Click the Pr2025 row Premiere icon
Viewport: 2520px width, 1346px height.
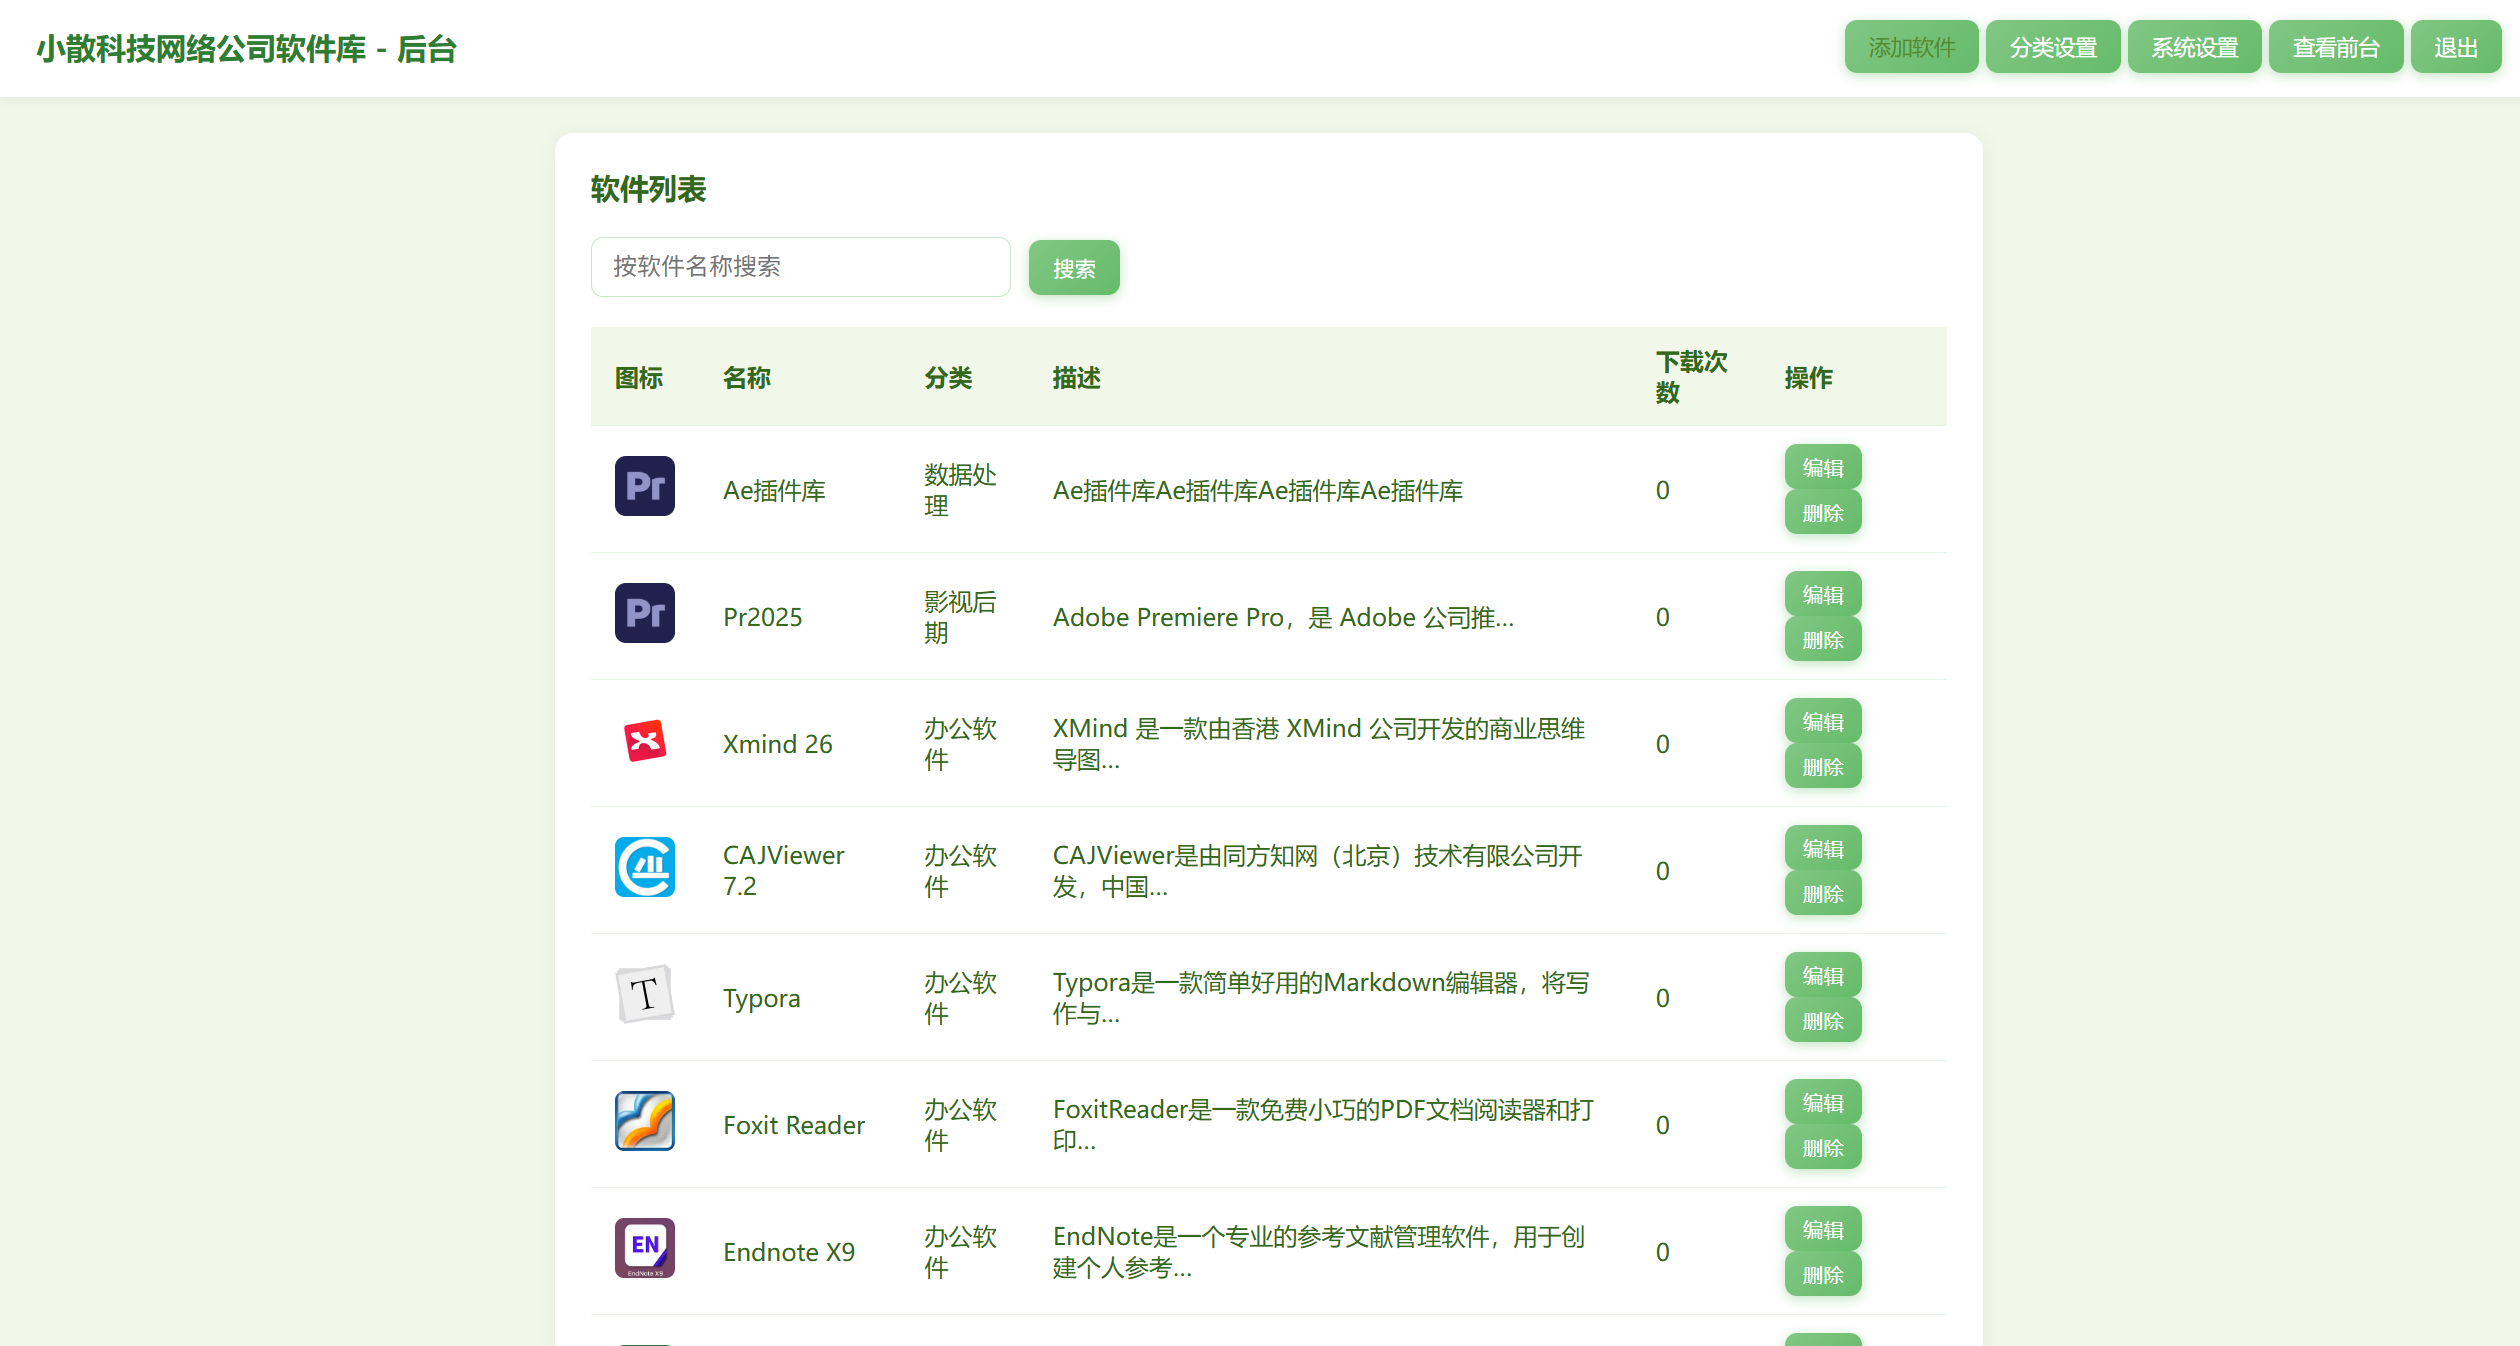644,613
